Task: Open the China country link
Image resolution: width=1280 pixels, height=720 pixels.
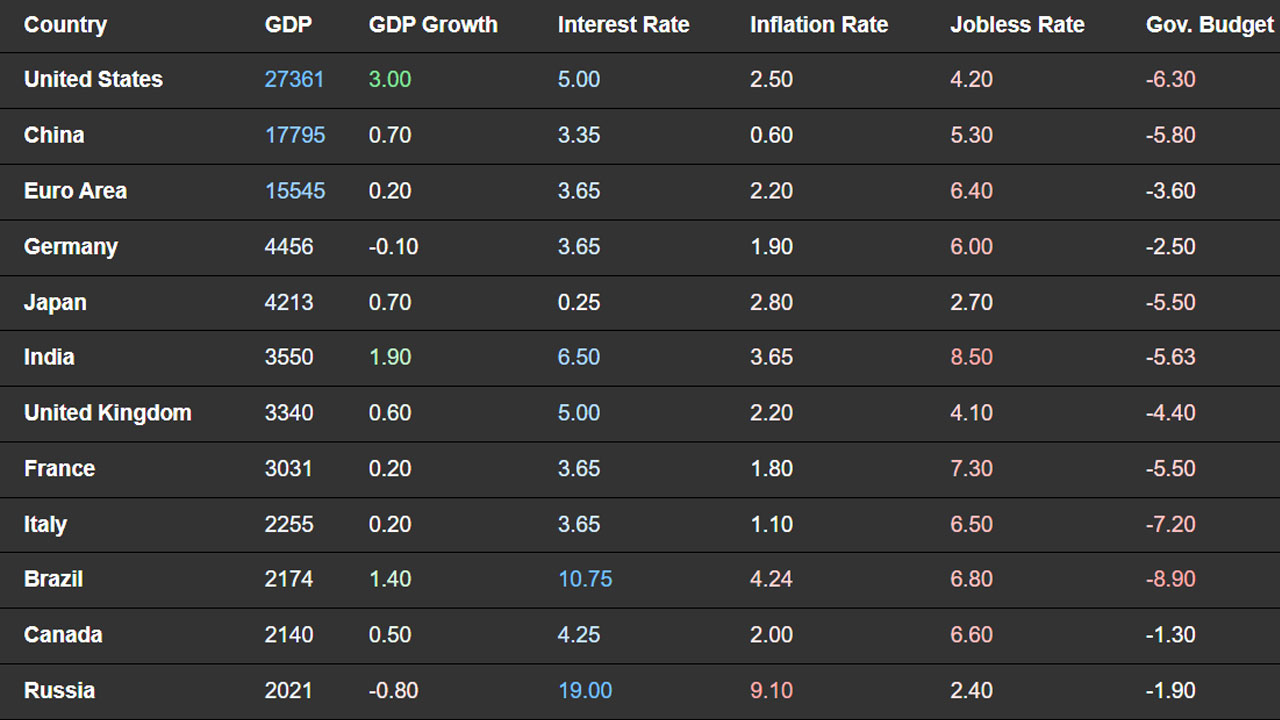Action: 54,135
